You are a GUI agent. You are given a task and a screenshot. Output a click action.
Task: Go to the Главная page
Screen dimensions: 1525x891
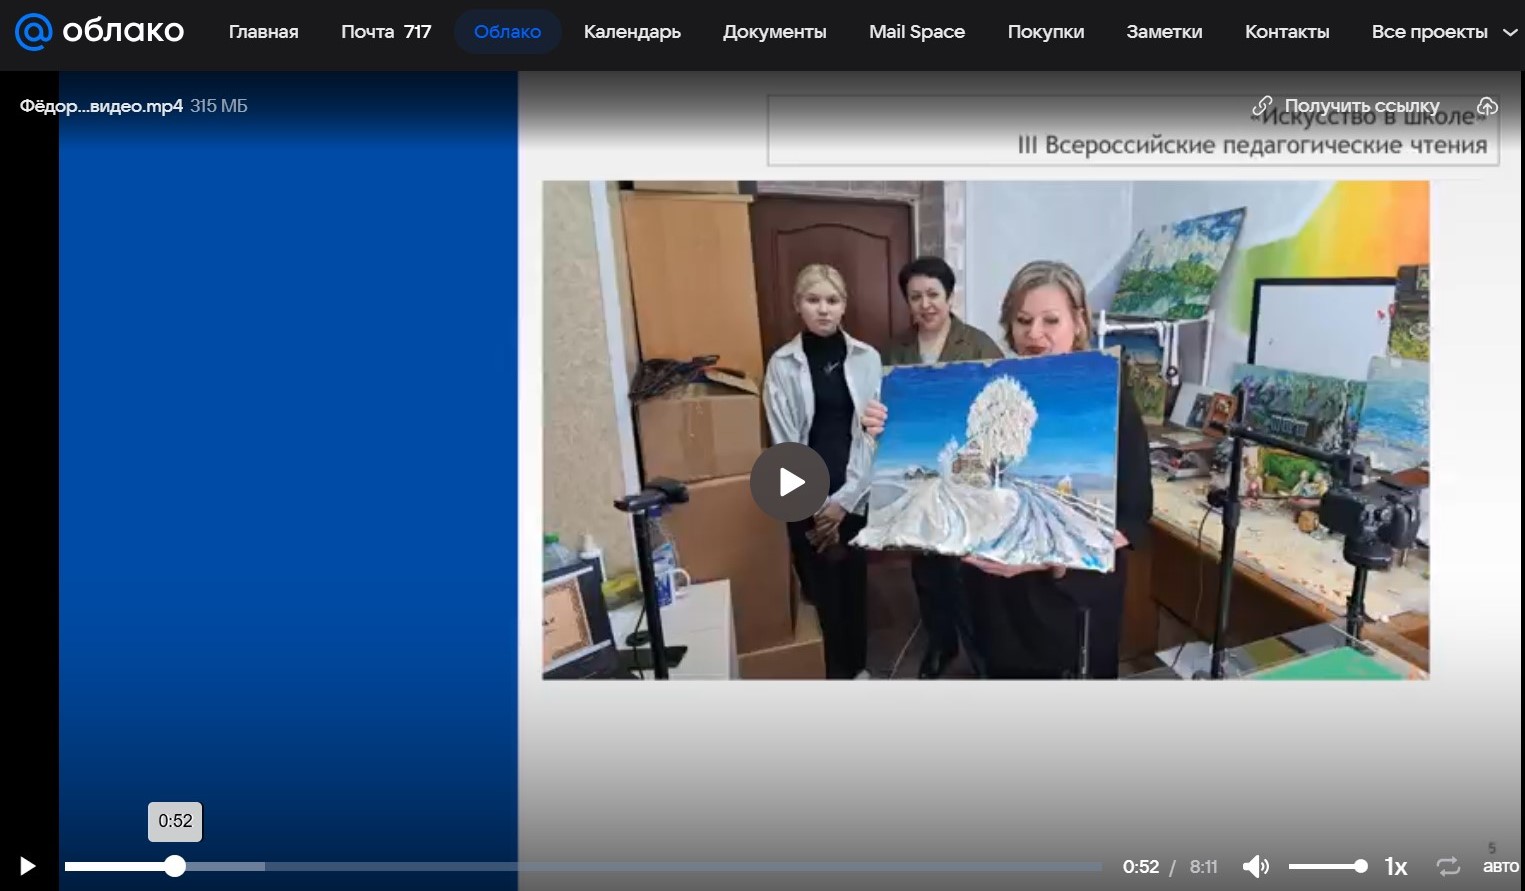(x=263, y=32)
